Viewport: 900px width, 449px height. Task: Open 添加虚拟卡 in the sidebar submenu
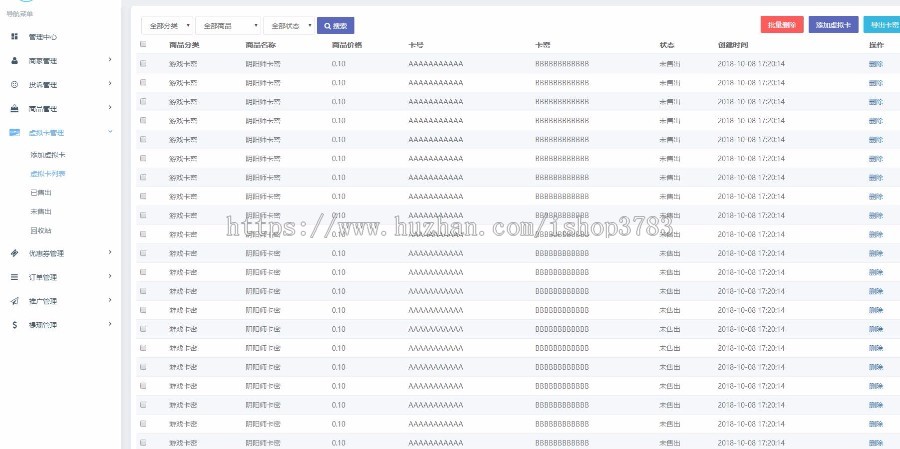tap(48, 155)
